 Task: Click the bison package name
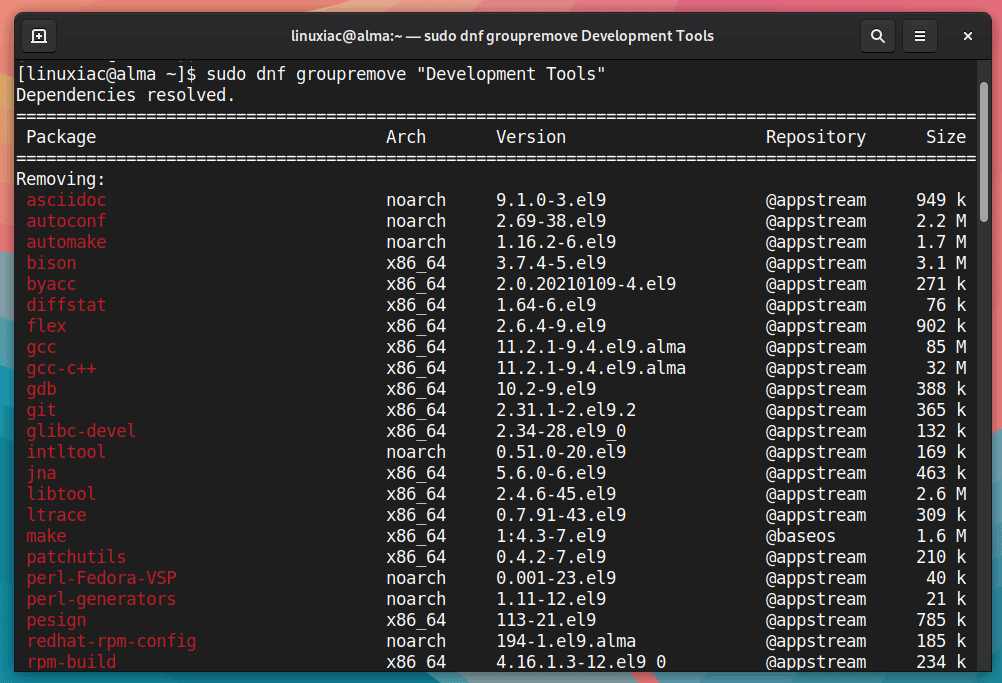51,263
